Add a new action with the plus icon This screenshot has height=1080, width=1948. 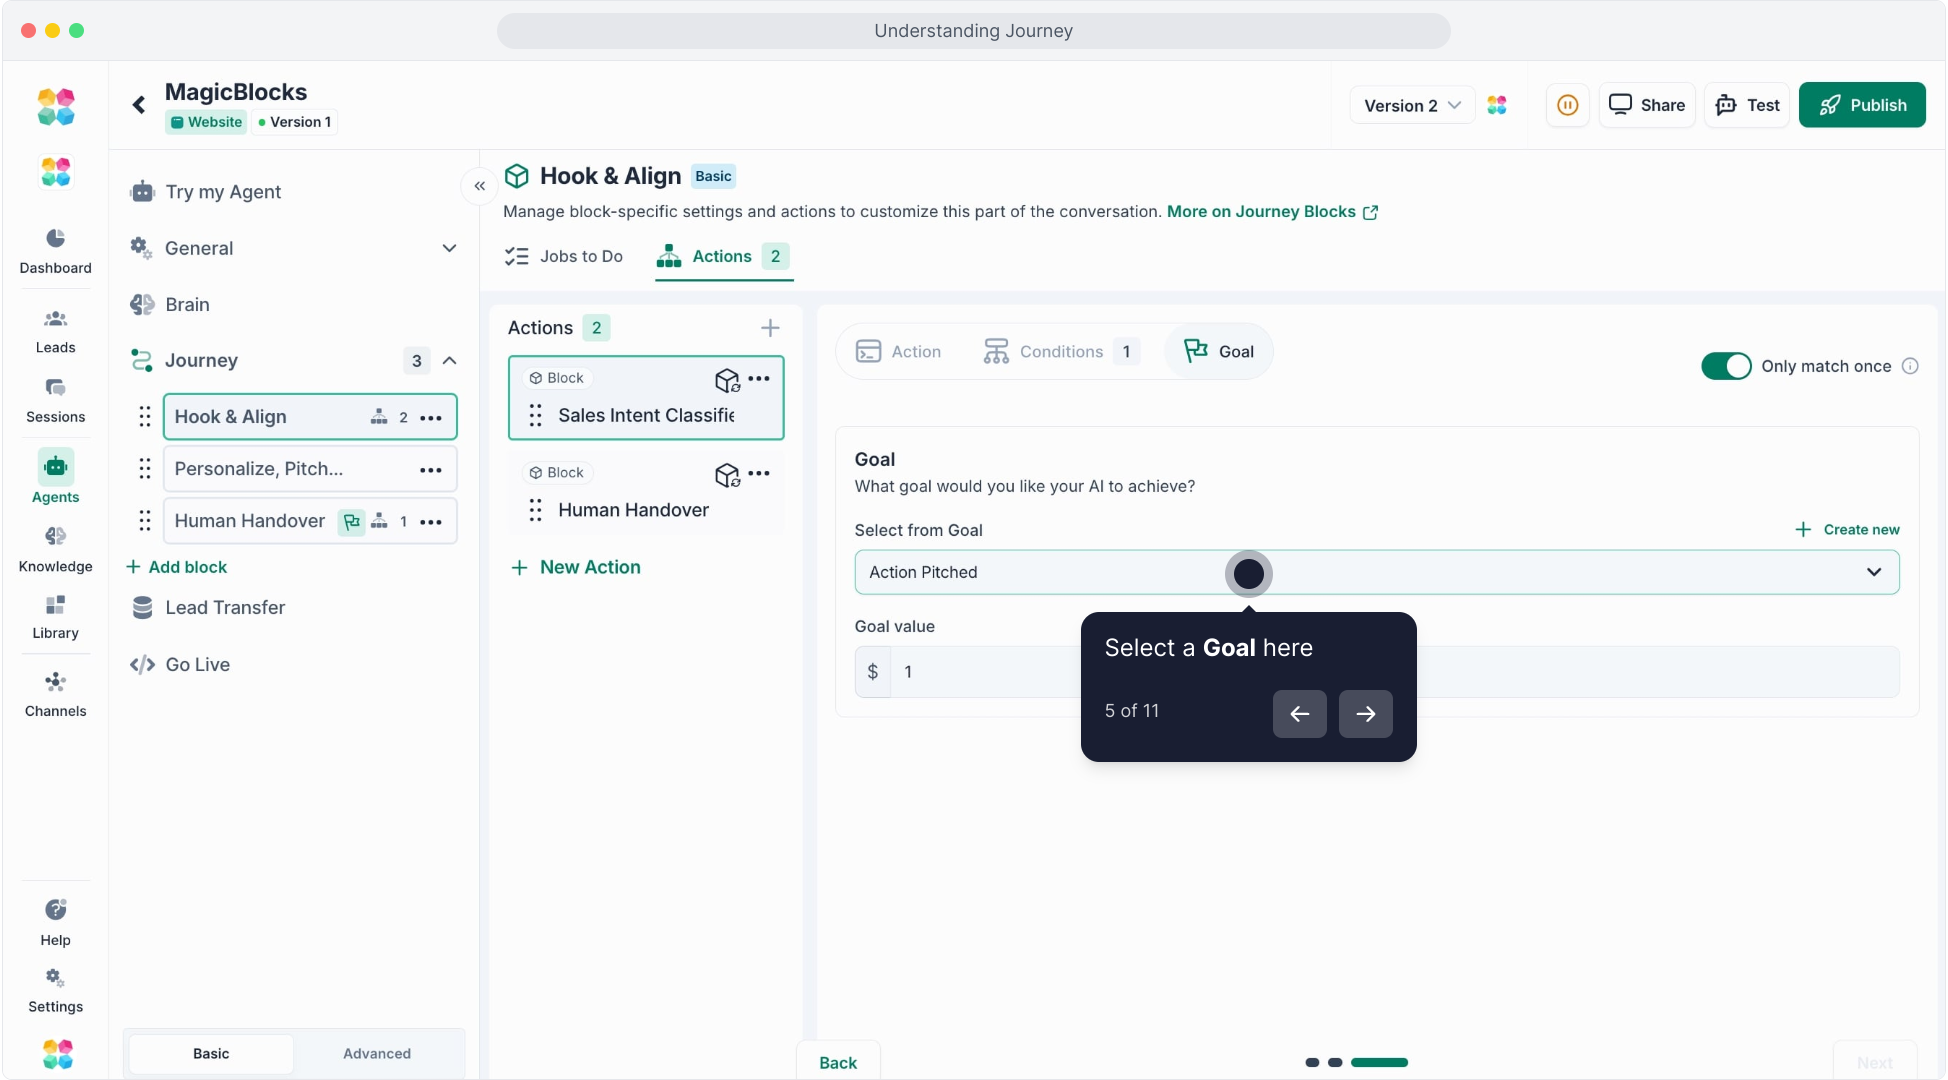pos(770,328)
